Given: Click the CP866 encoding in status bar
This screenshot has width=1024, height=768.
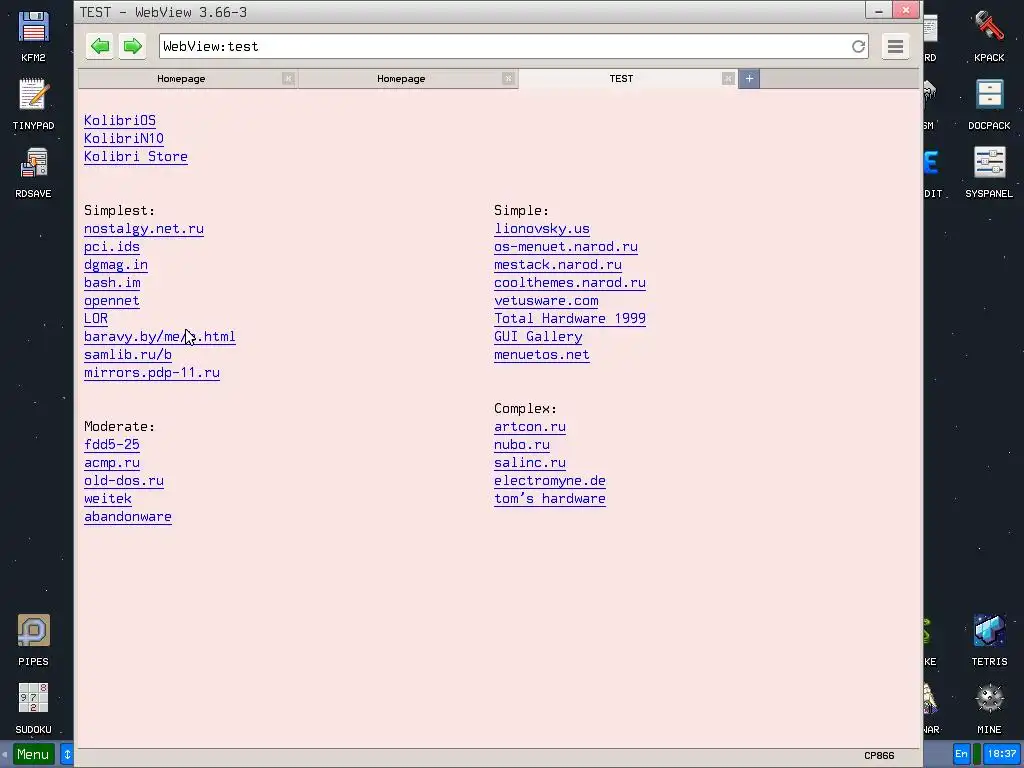Looking at the screenshot, I should (879, 756).
